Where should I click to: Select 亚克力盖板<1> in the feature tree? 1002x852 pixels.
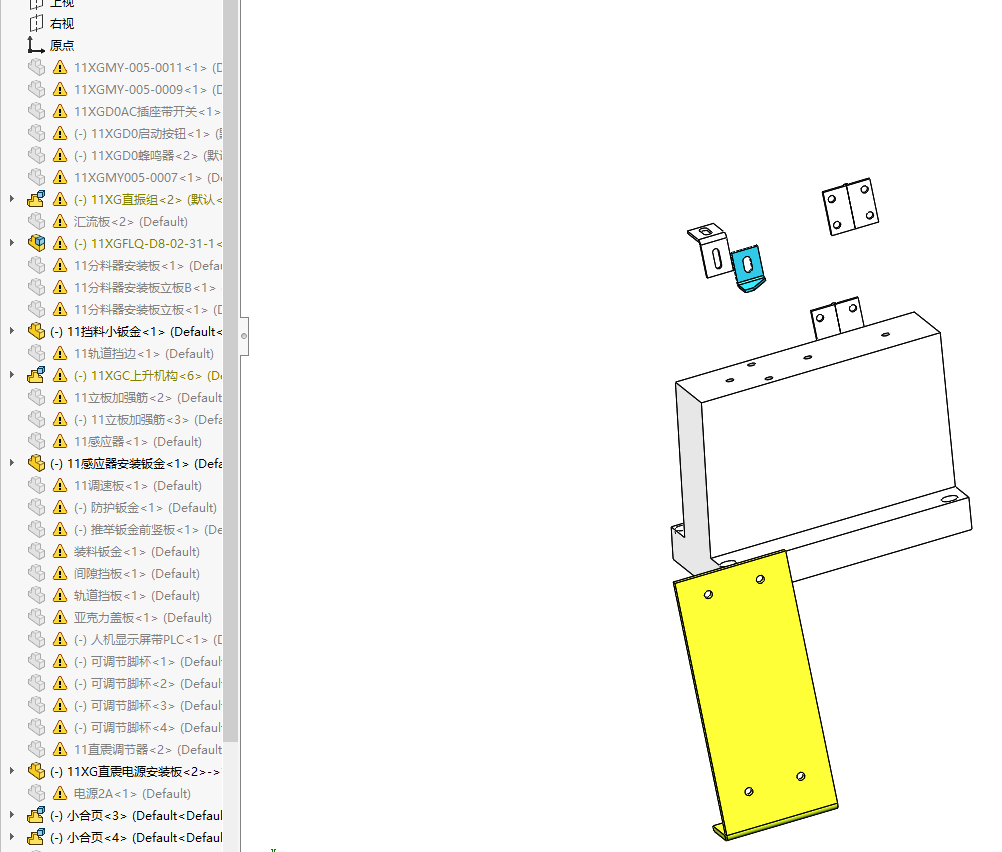pos(142,618)
